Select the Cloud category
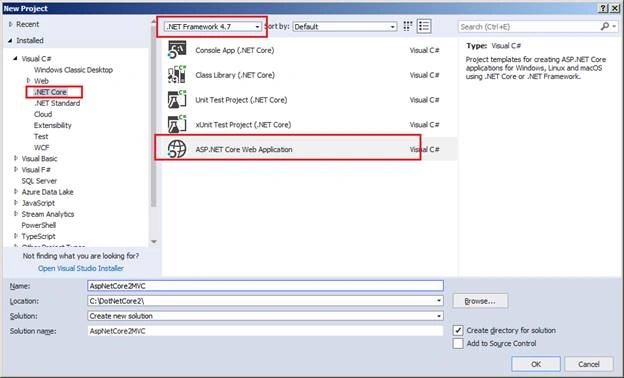This screenshot has width=624, height=378. 43,114
